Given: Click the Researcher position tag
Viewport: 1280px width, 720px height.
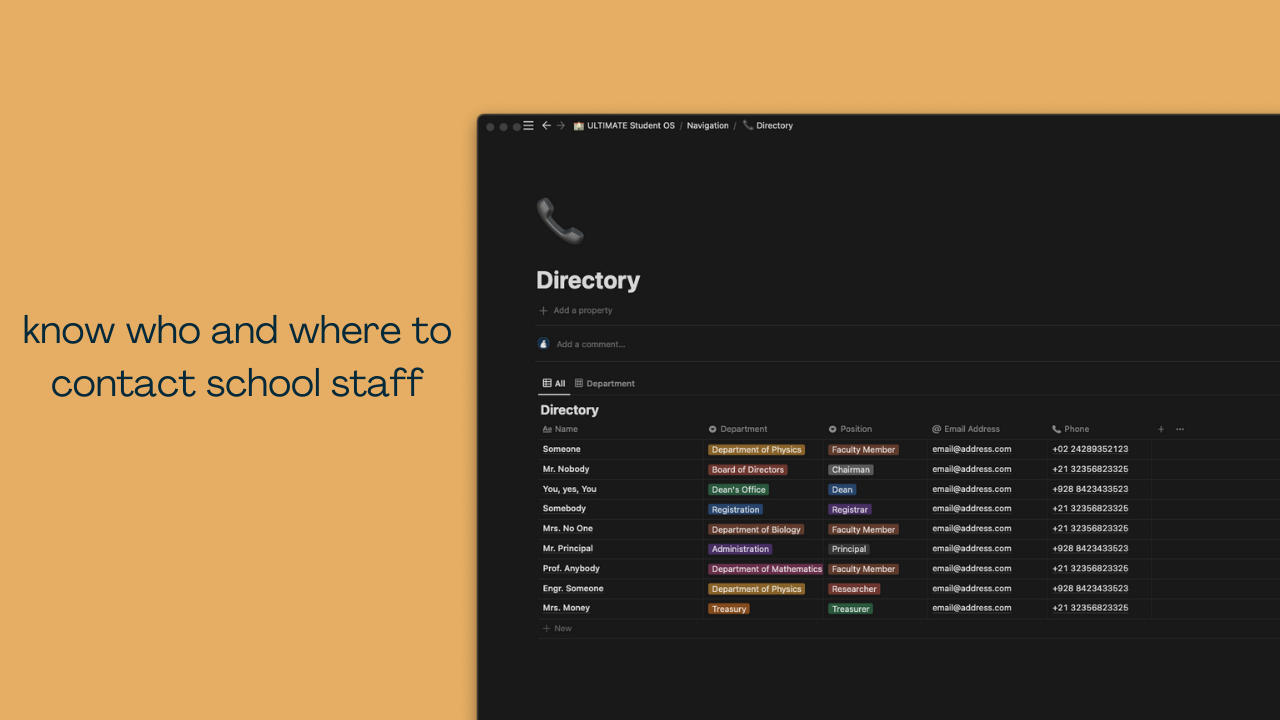Looking at the screenshot, I should coord(854,589).
